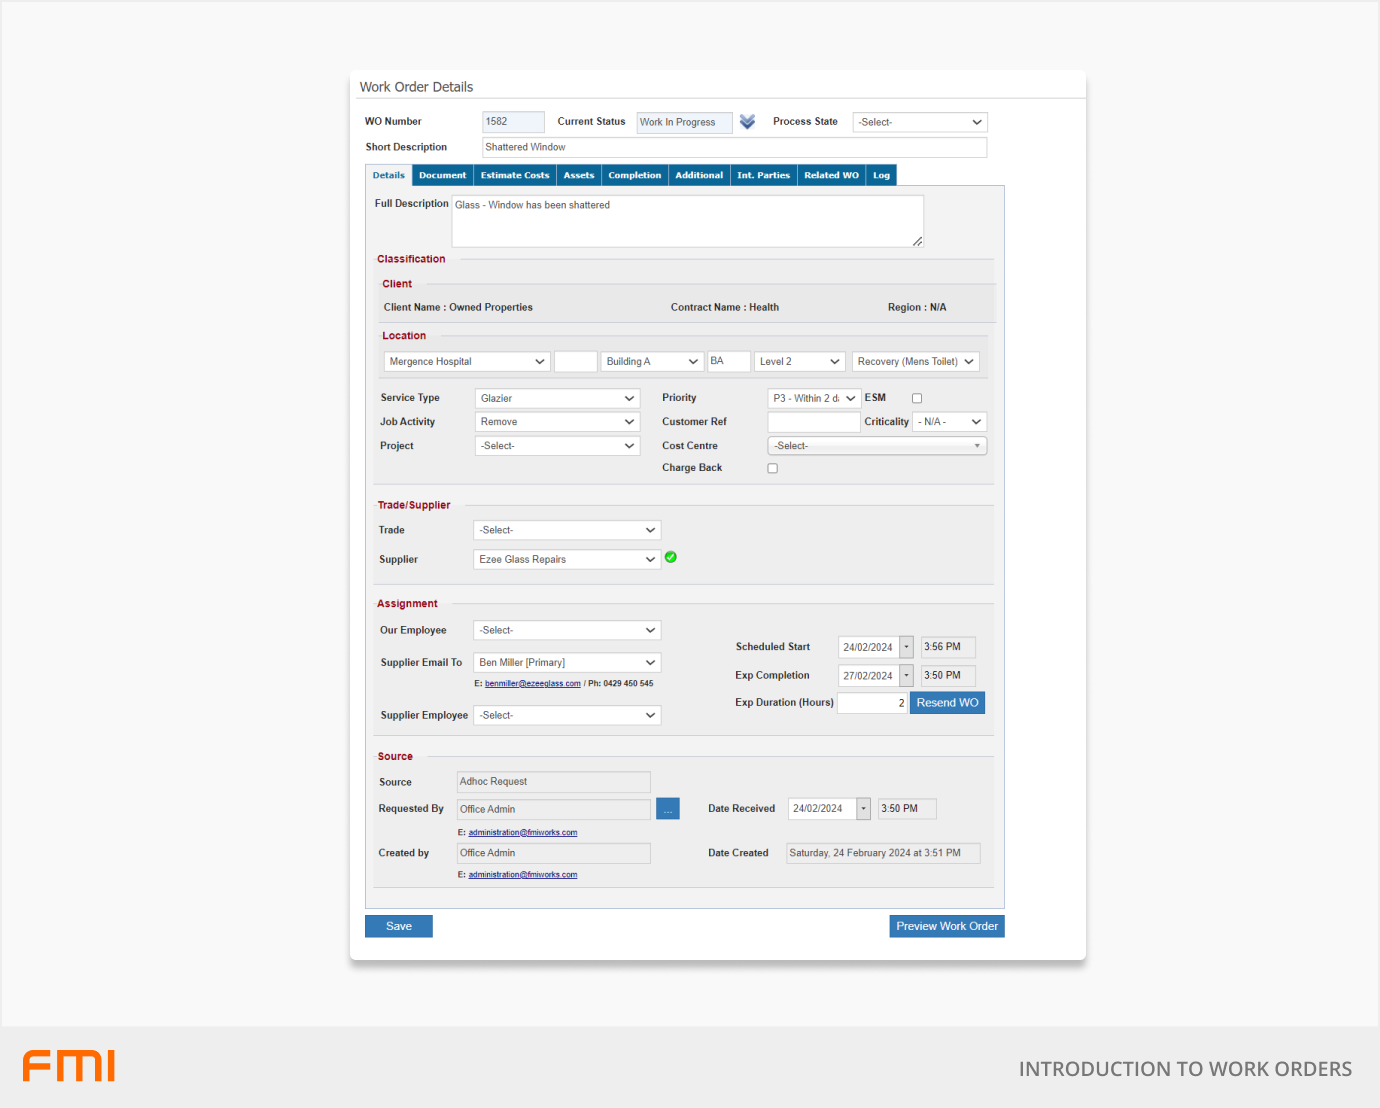Click the ellipsis lookup button beside Requested By

(x=667, y=809)
